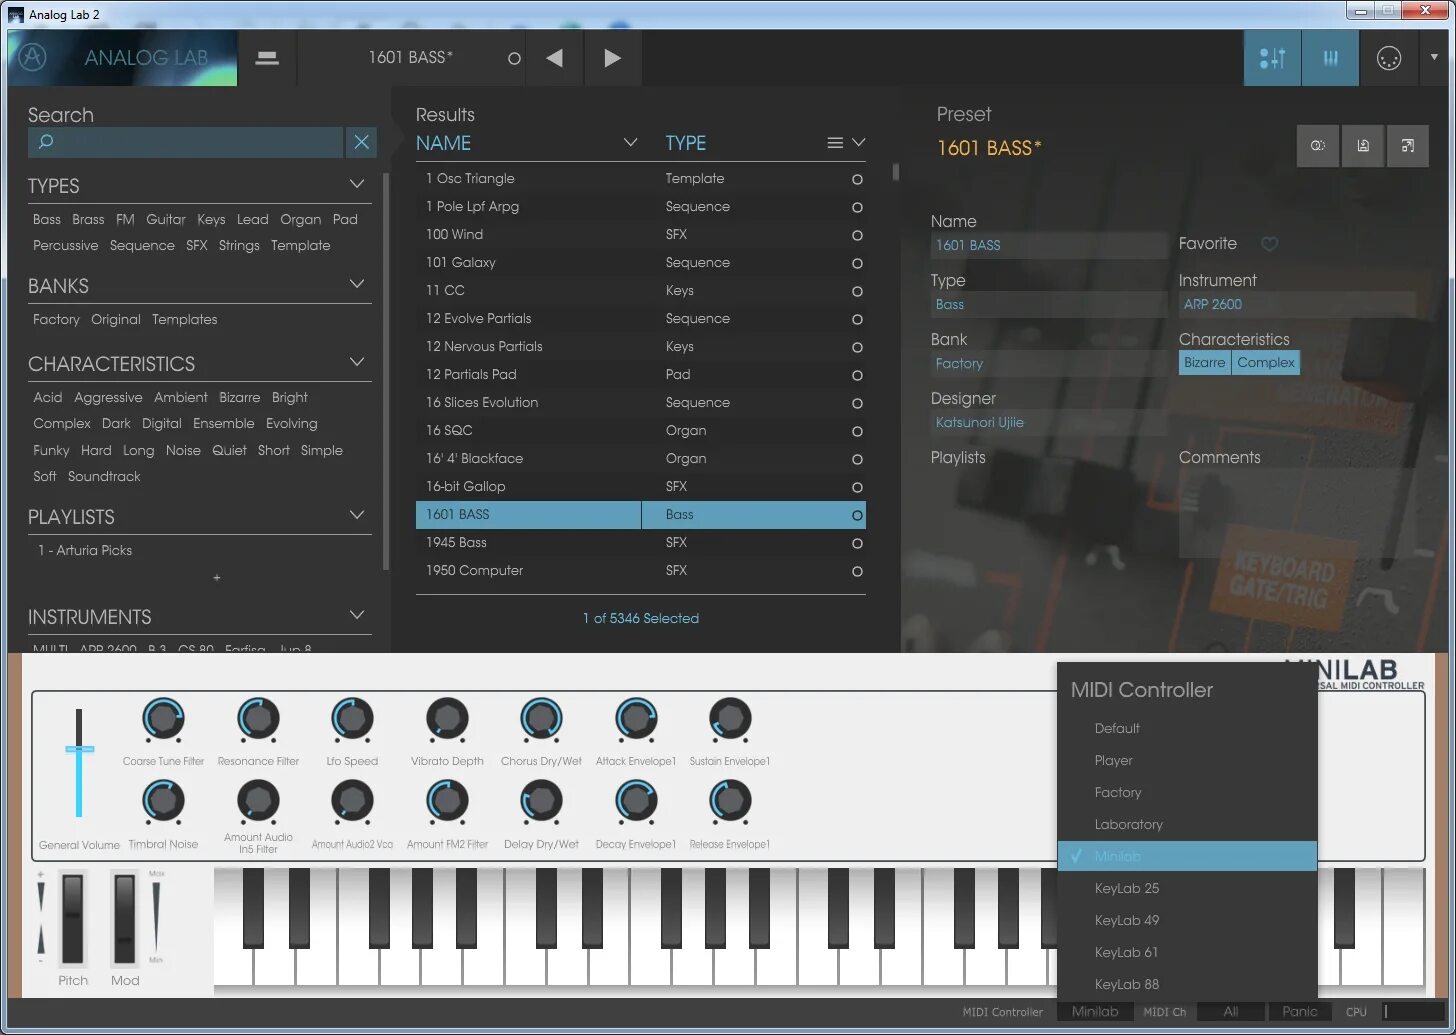Favorite the 1 Osc Triangle preset

857,180
